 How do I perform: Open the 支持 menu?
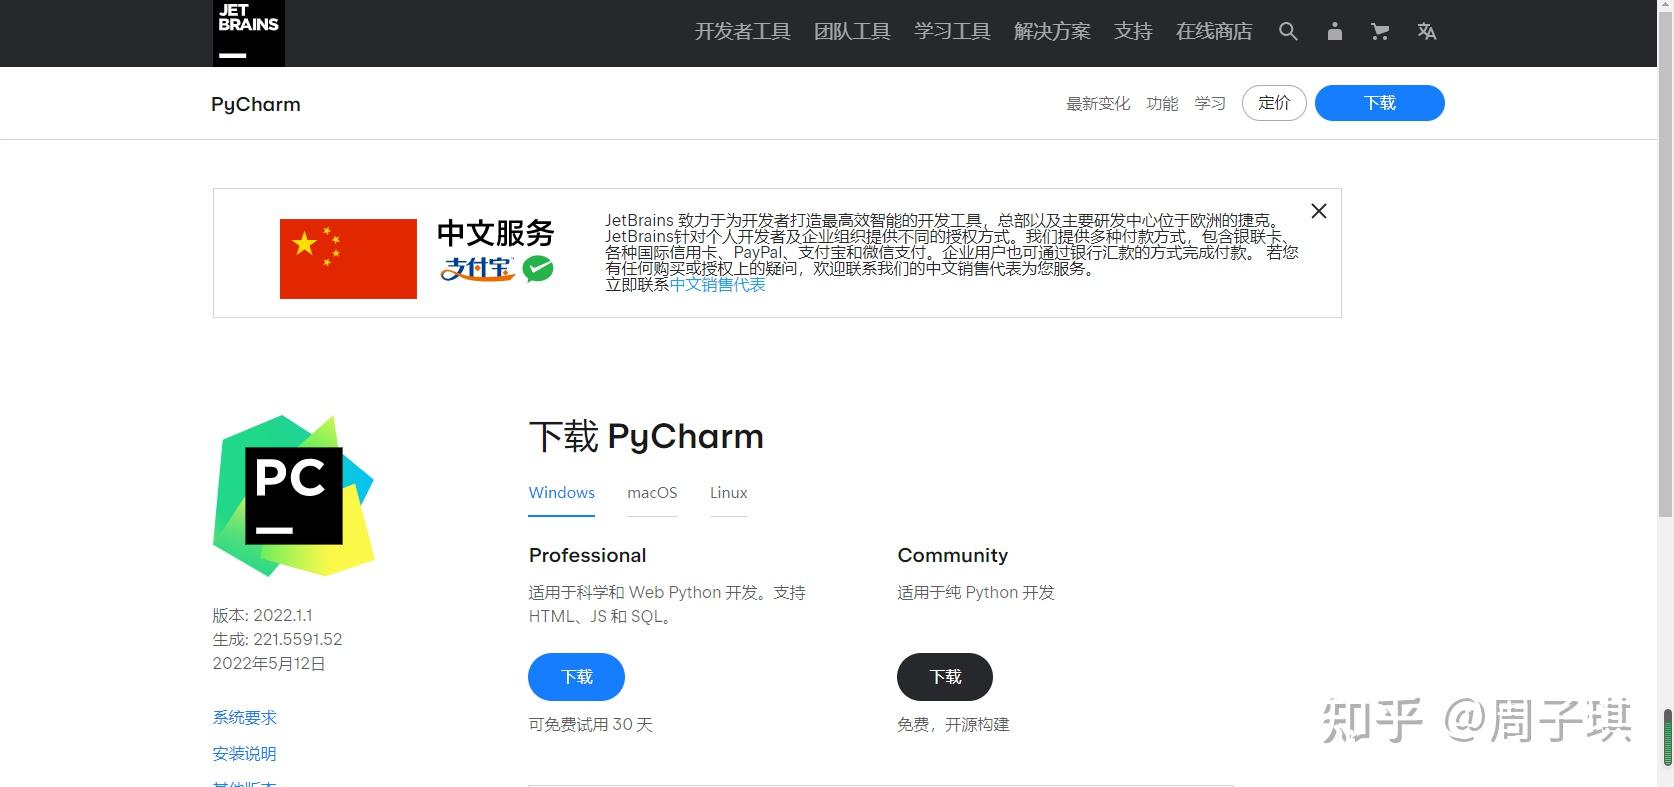(x=1133, y=32)
